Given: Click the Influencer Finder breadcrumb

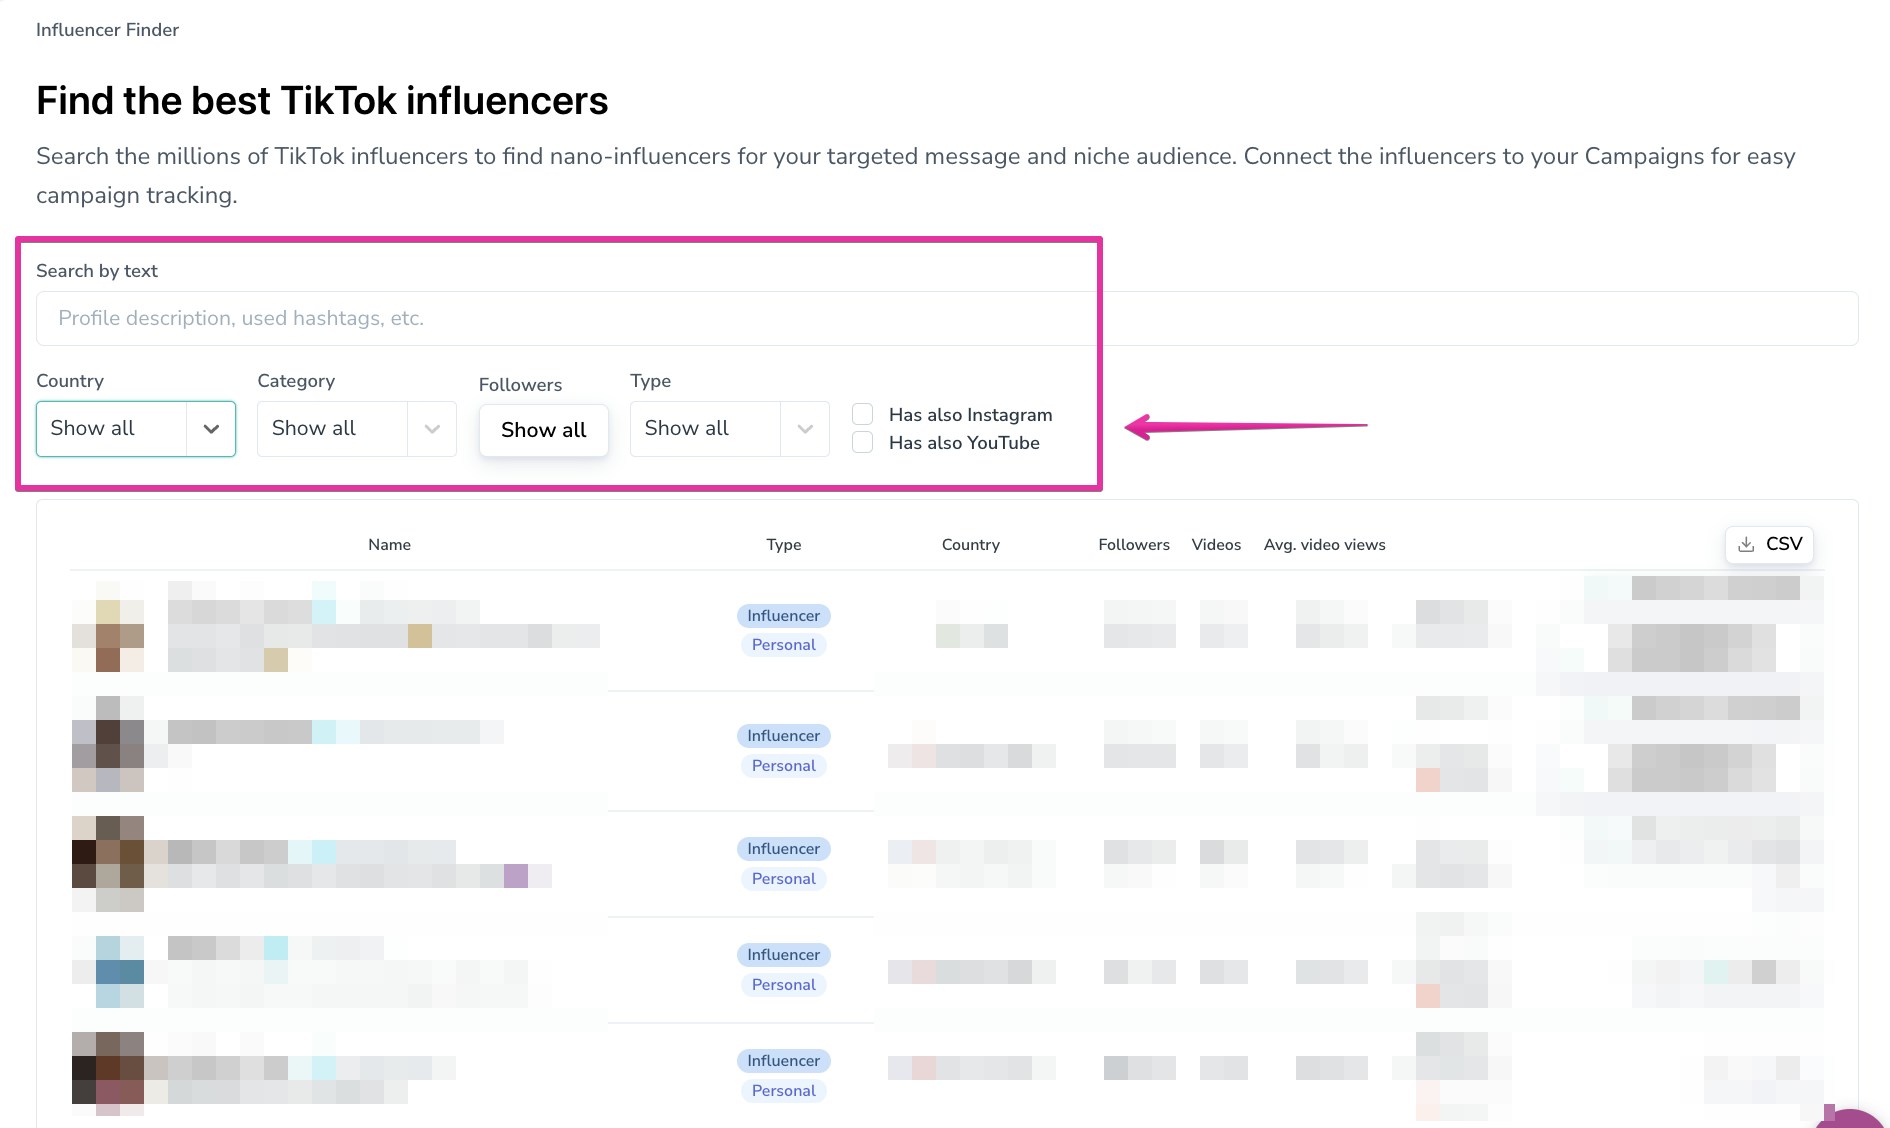Looking at the screenshot, I should 107,30.
